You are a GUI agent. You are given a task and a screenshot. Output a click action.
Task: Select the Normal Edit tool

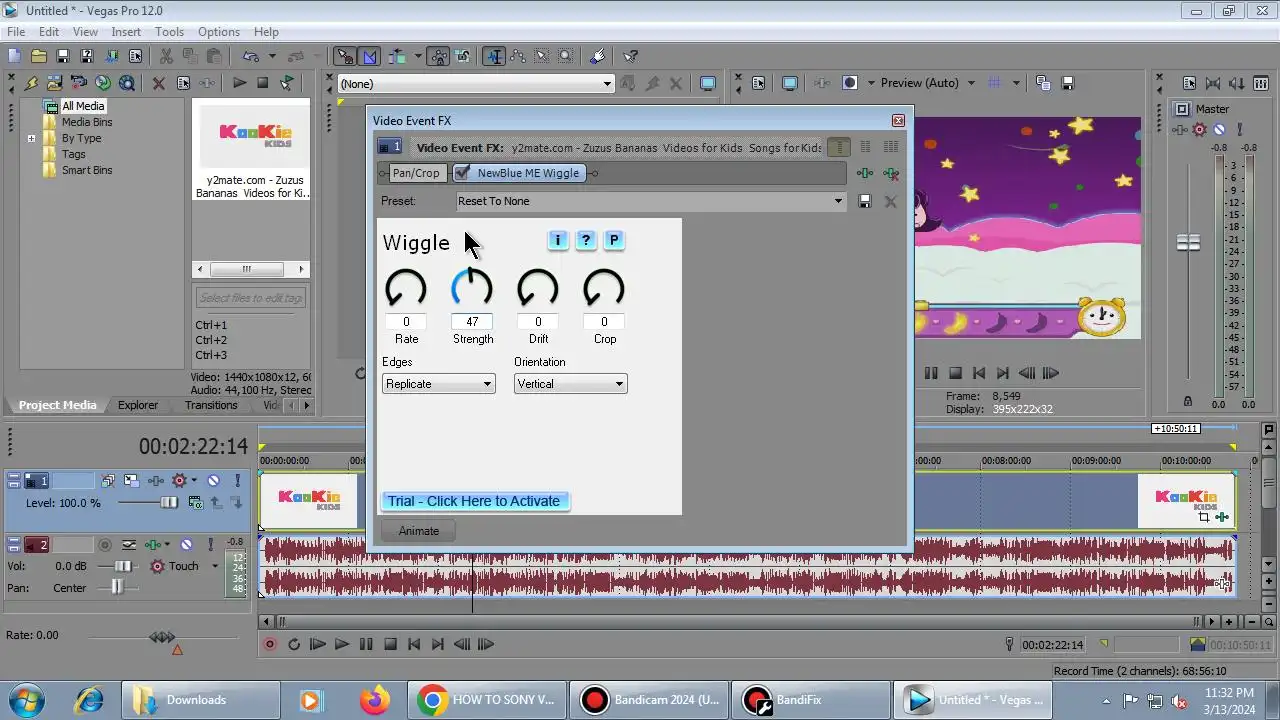click(x=494, y=56)
